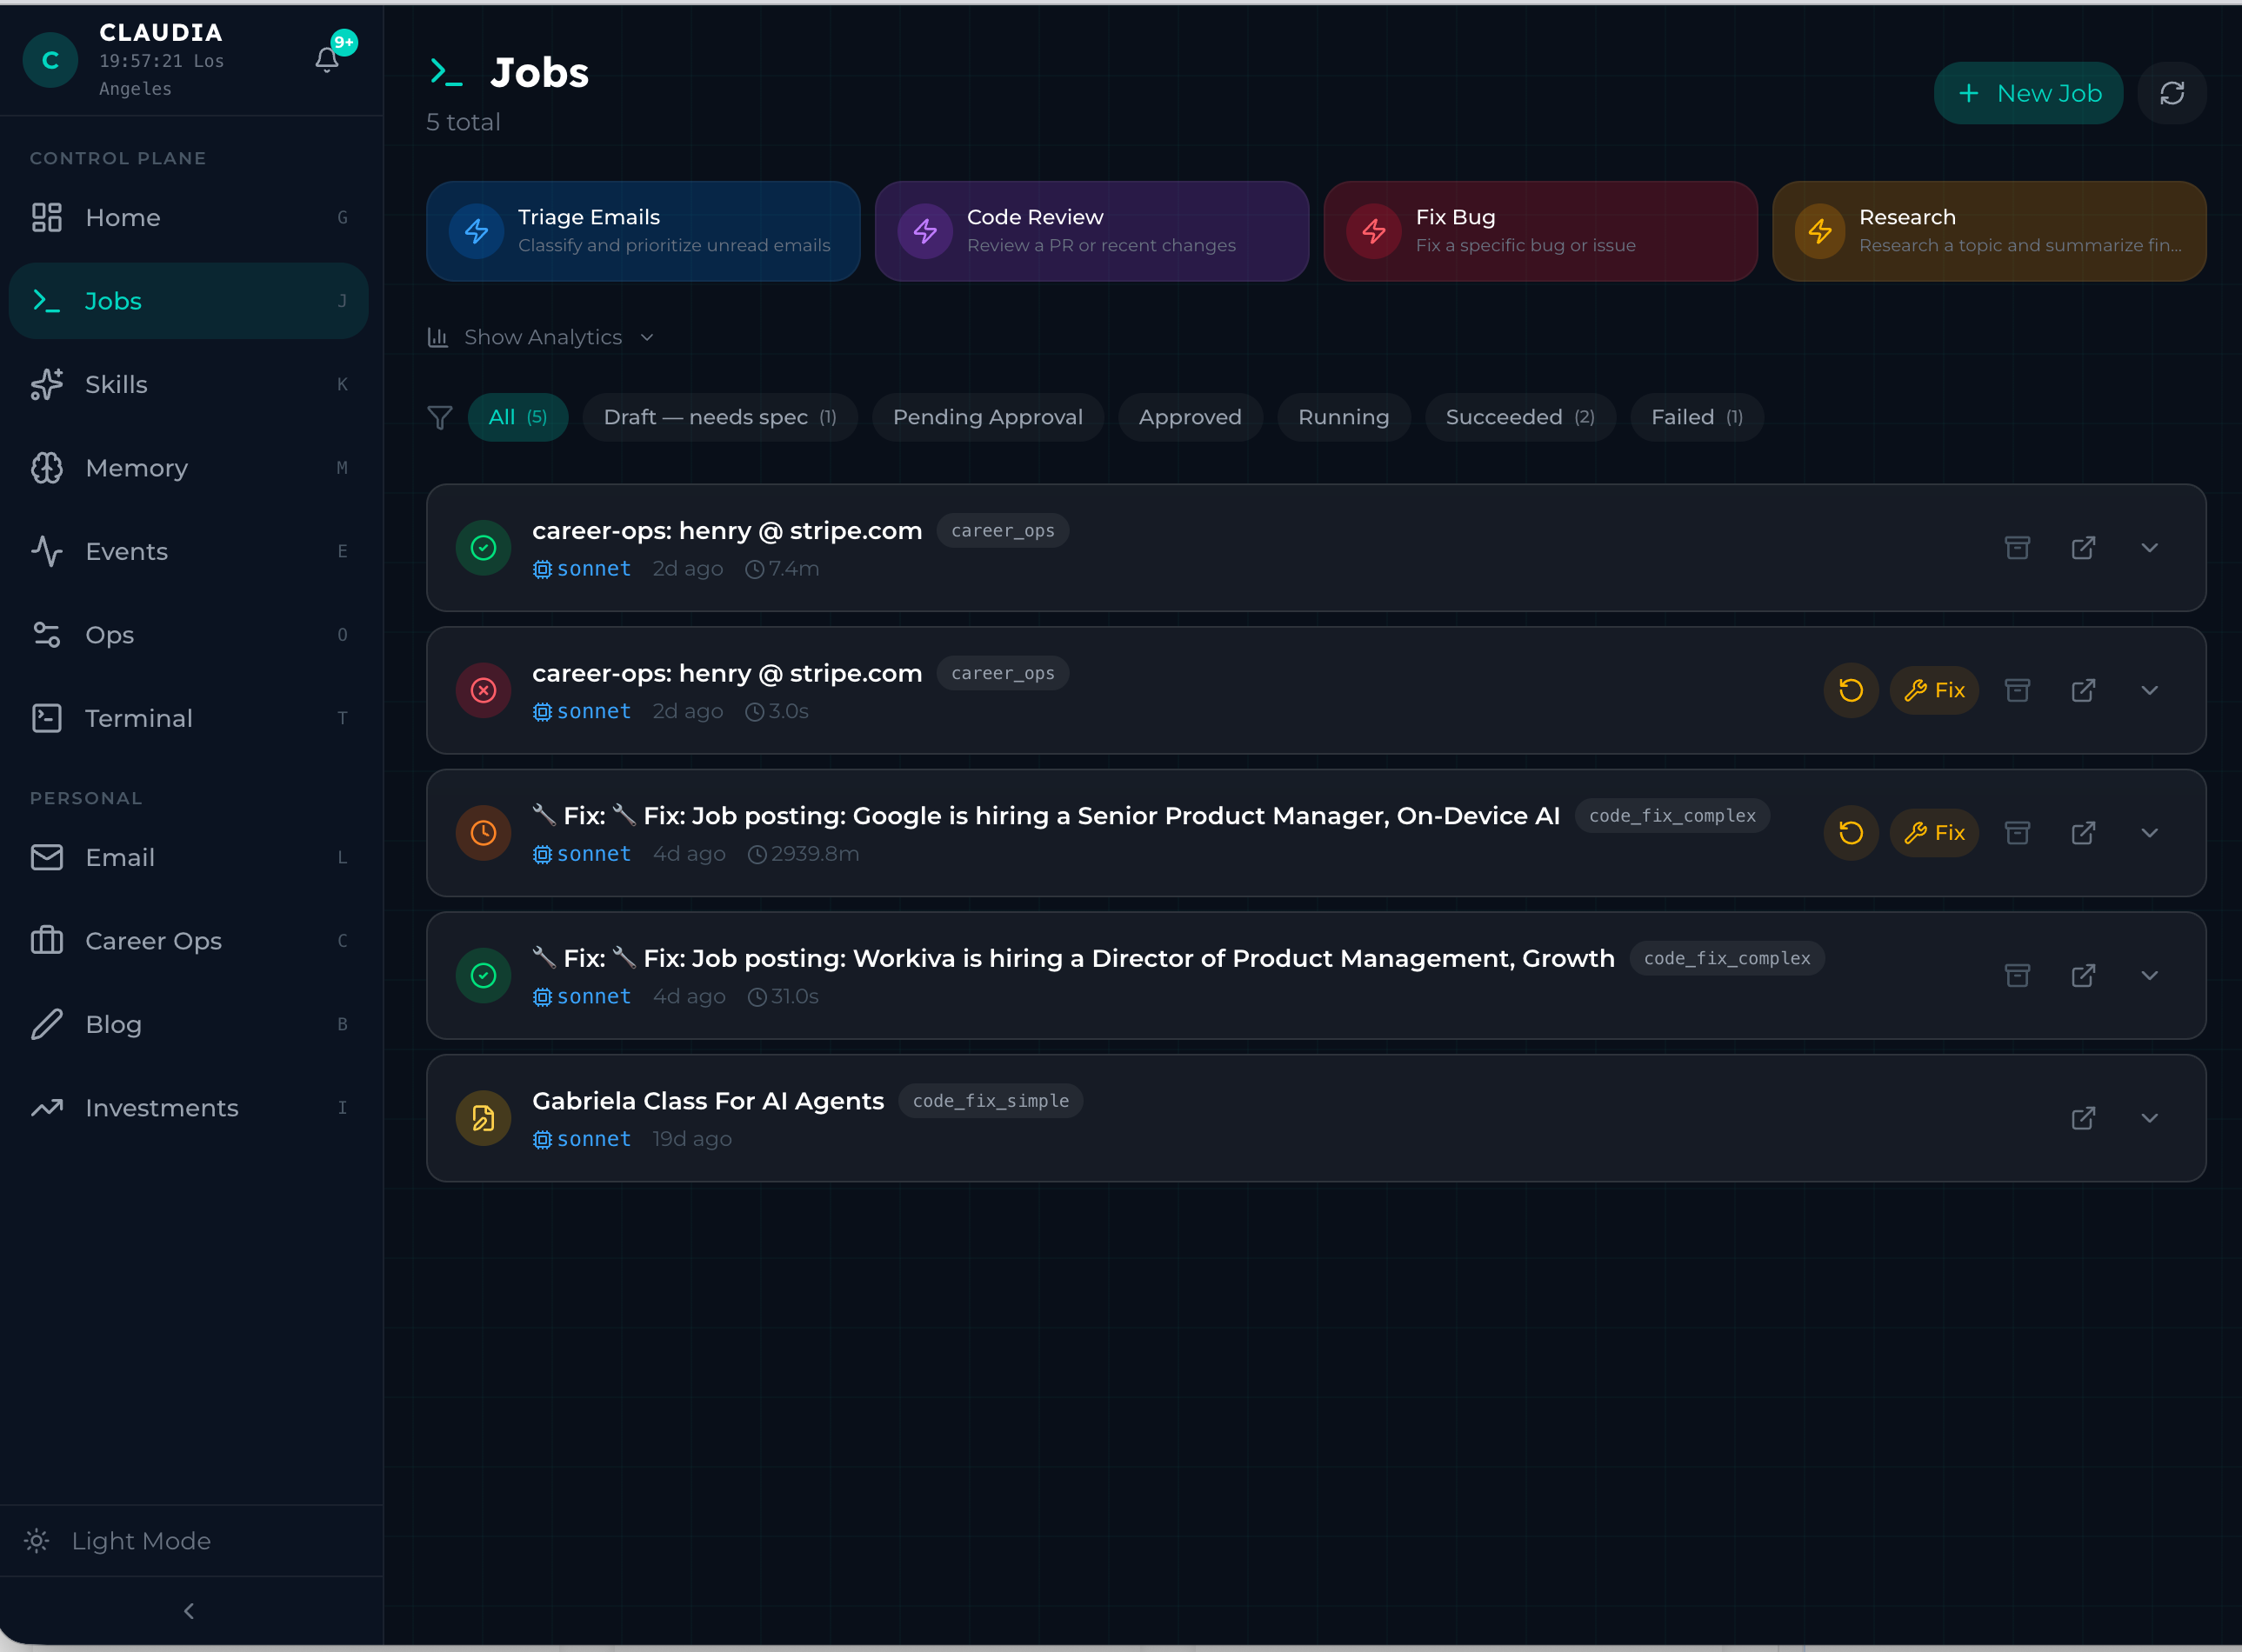Filter jobs by Failed status

point(1696,417)
